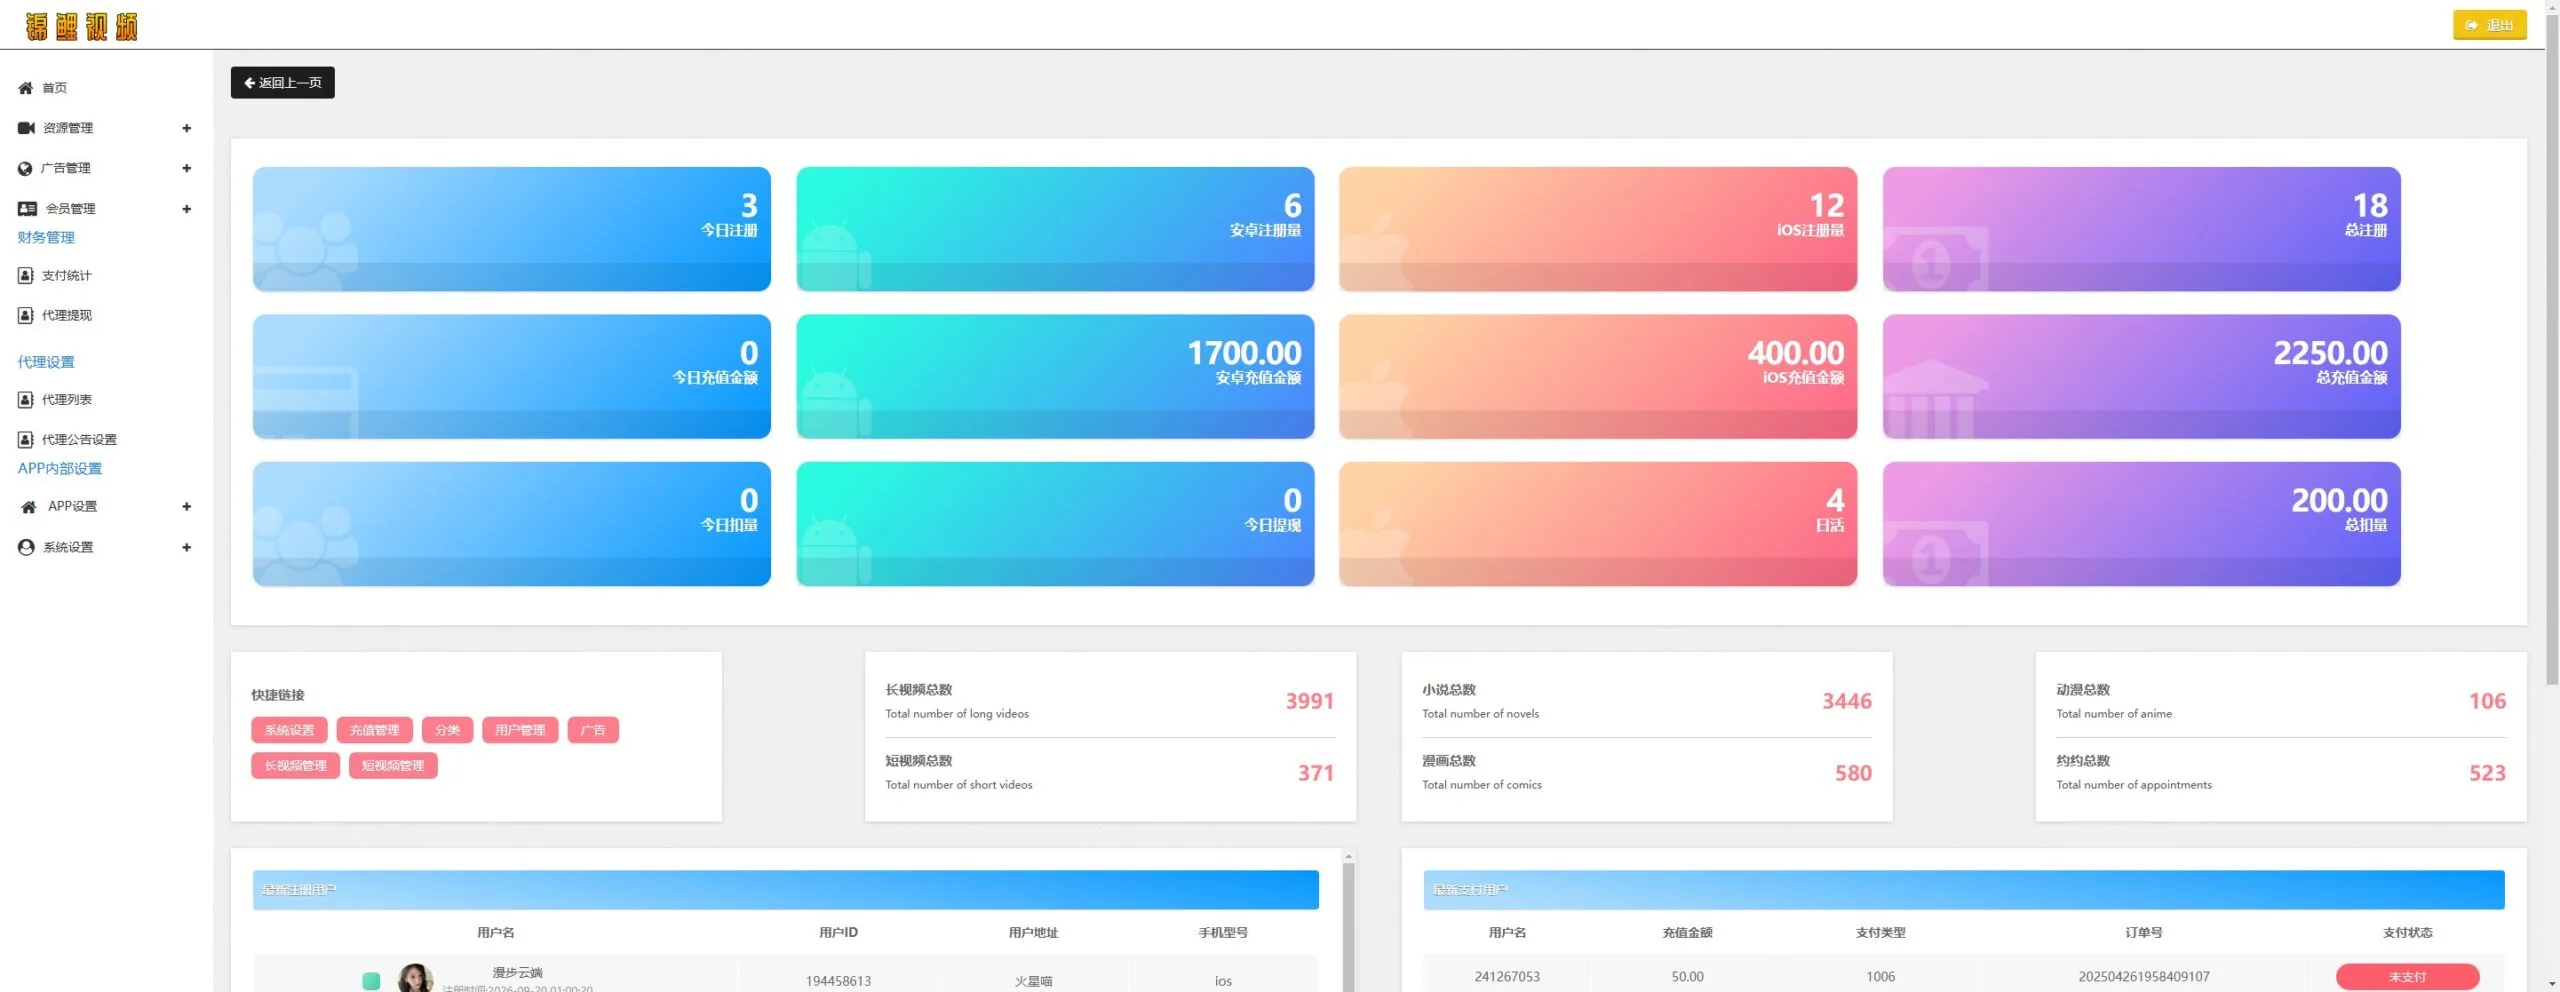Click the 总扣量 card showing 200.00
The width and height of the screenshot is (2560, 992).
[2141, 524]
